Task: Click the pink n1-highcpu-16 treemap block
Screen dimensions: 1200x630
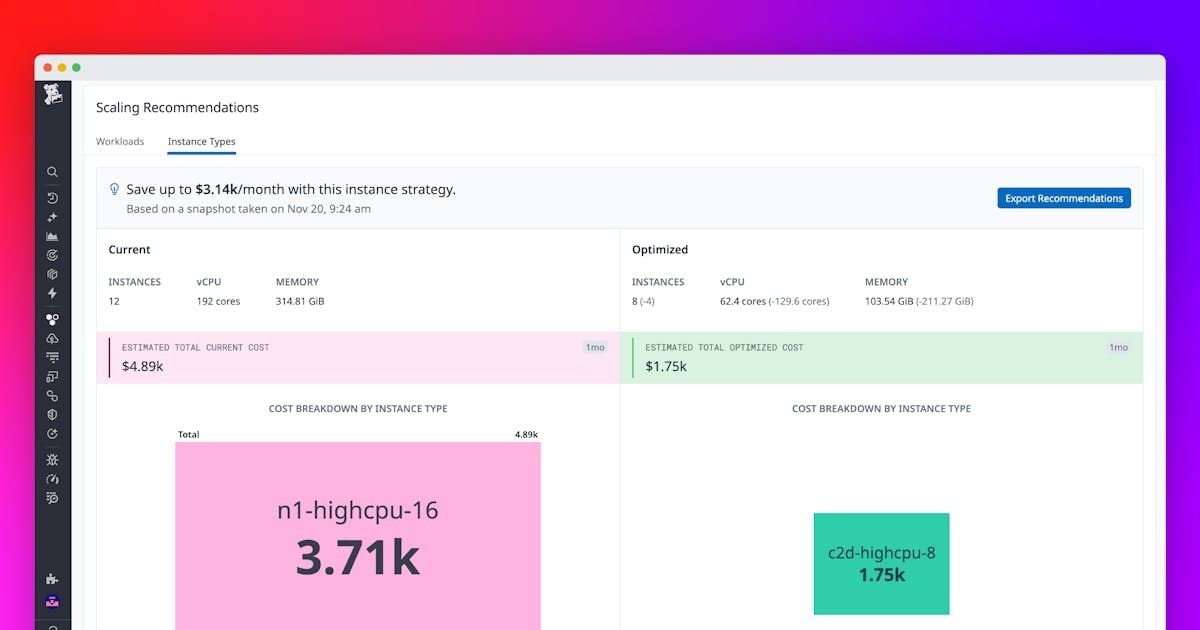Action: tap(358, 536)
